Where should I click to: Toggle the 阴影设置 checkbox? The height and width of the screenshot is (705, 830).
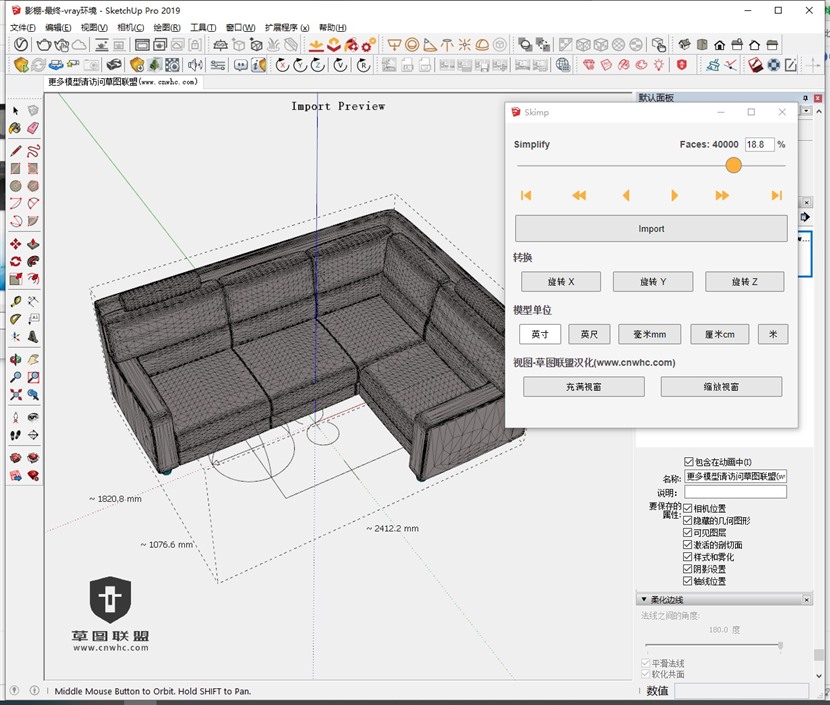click(x=688, y=569)
